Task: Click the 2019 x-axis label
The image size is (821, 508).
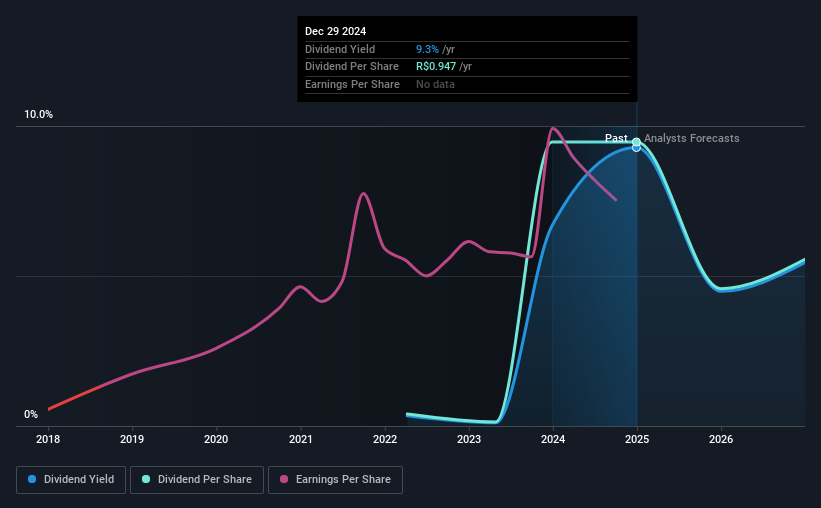Action: 132,439
